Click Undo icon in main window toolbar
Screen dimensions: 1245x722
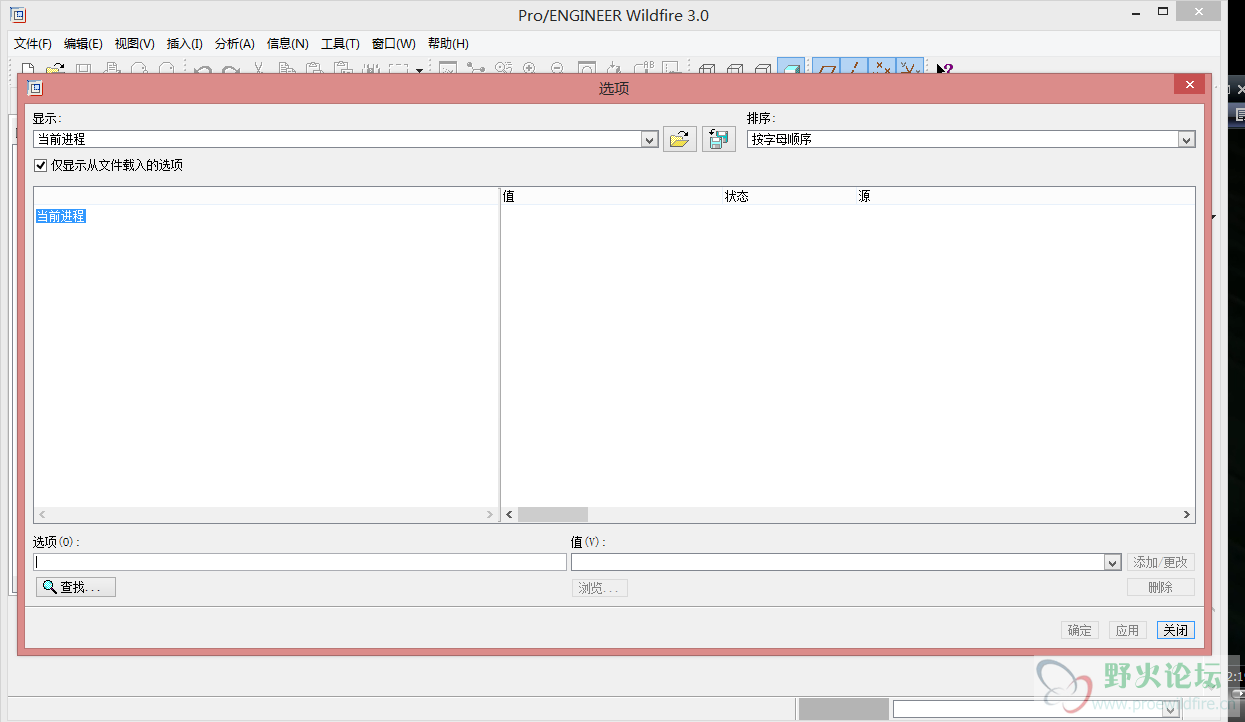click(203, 69)
